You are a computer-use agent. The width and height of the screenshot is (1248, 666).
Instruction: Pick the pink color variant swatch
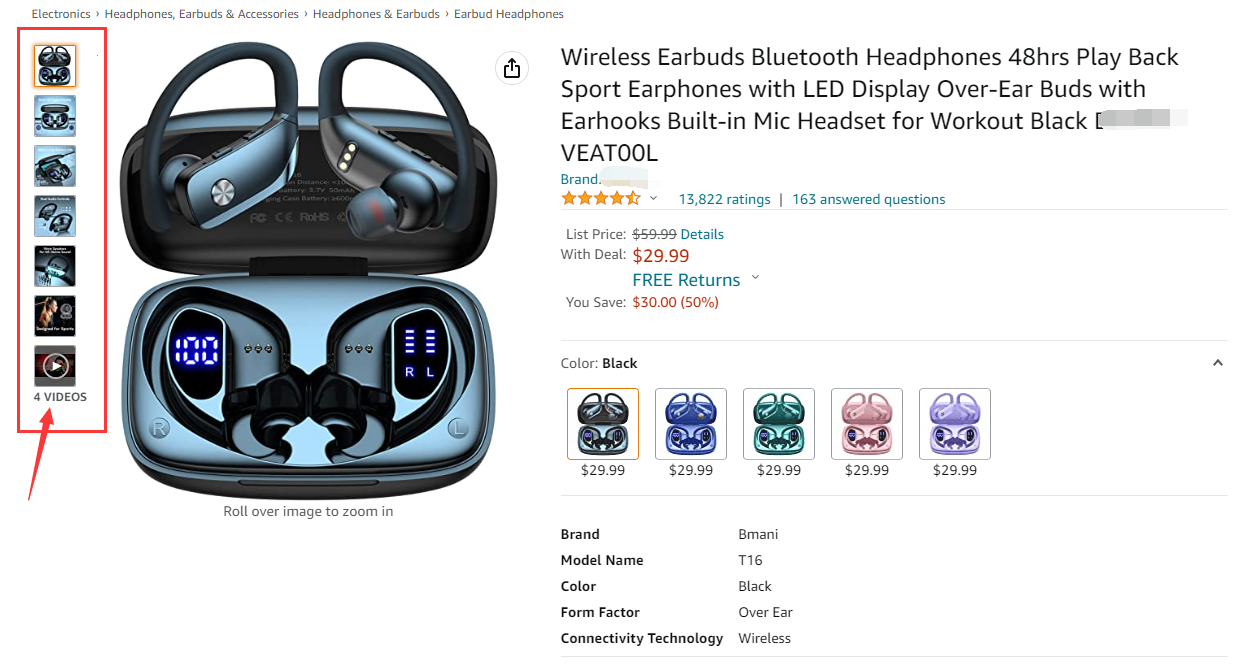point(867,424)
